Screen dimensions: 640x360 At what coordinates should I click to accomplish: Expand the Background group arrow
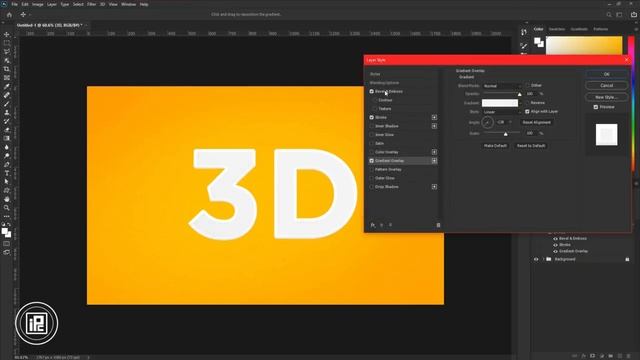[x=543, y=259]
